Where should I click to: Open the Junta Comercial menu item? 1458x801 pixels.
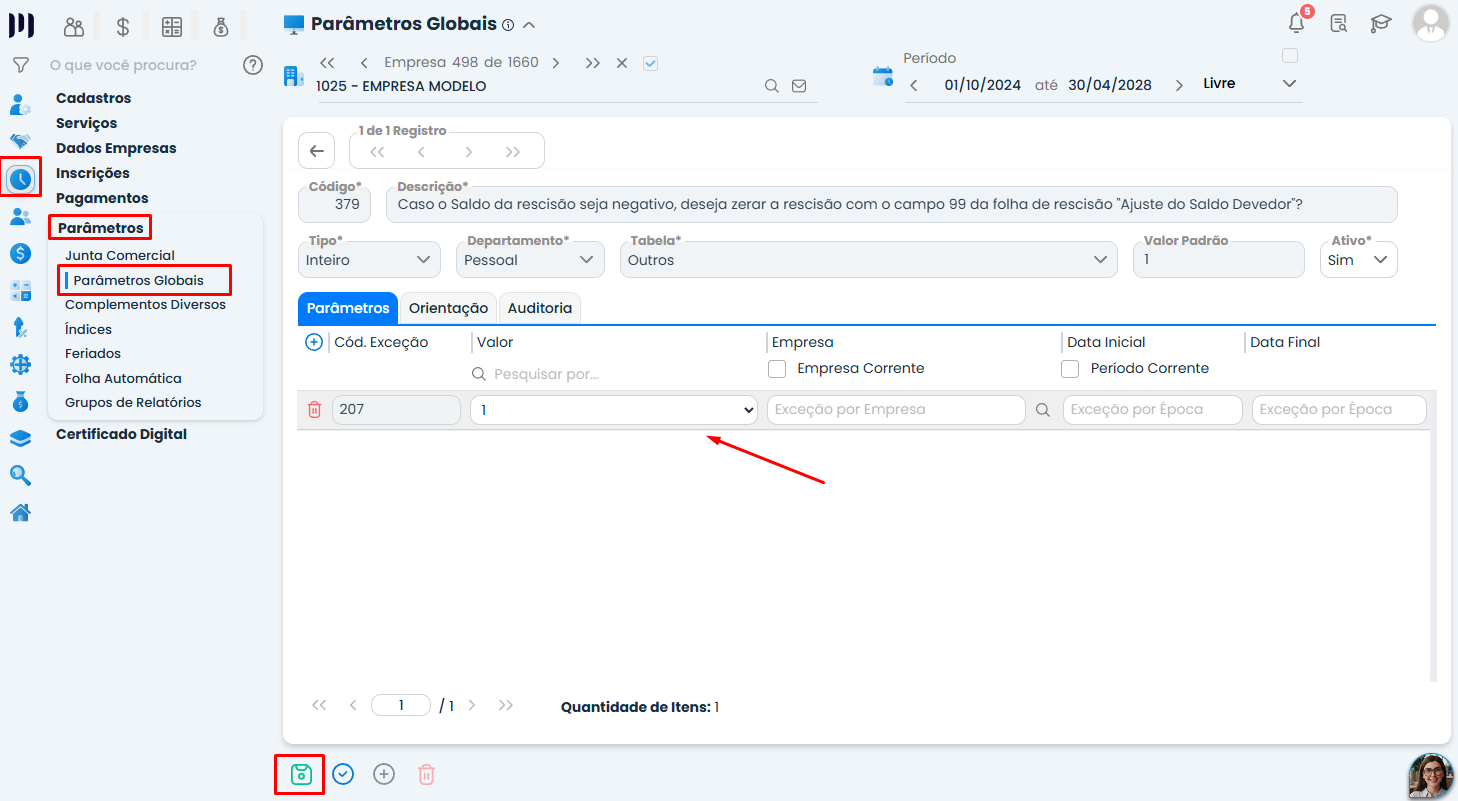(x=120, y=255)
